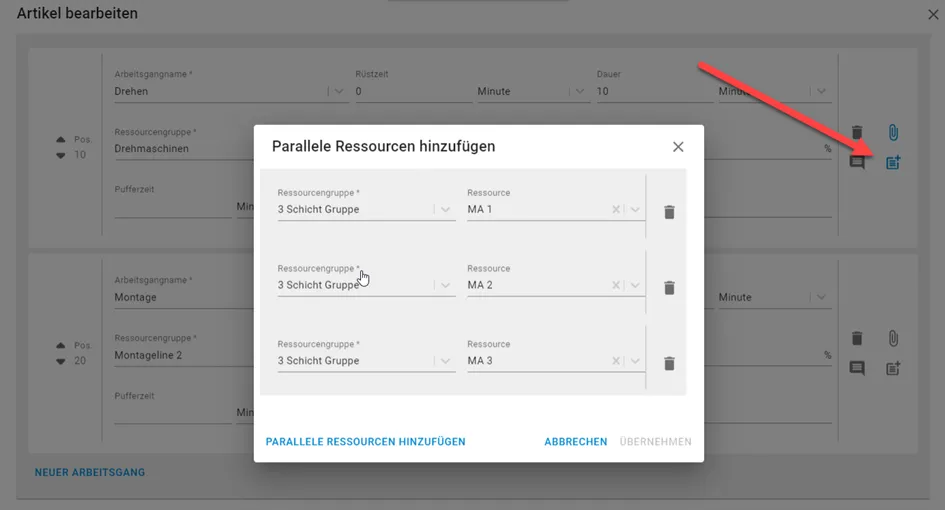Clear the MA 1 resource selection
Screen dimensions: 945x510
pos(615,209)
